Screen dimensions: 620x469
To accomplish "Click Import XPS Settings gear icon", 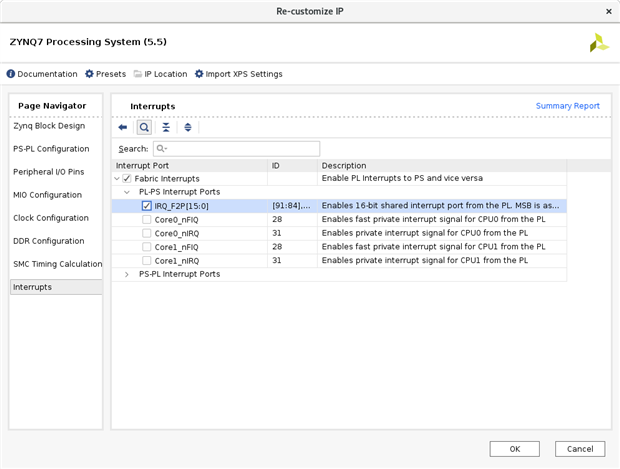I will [x=199, y=74].
